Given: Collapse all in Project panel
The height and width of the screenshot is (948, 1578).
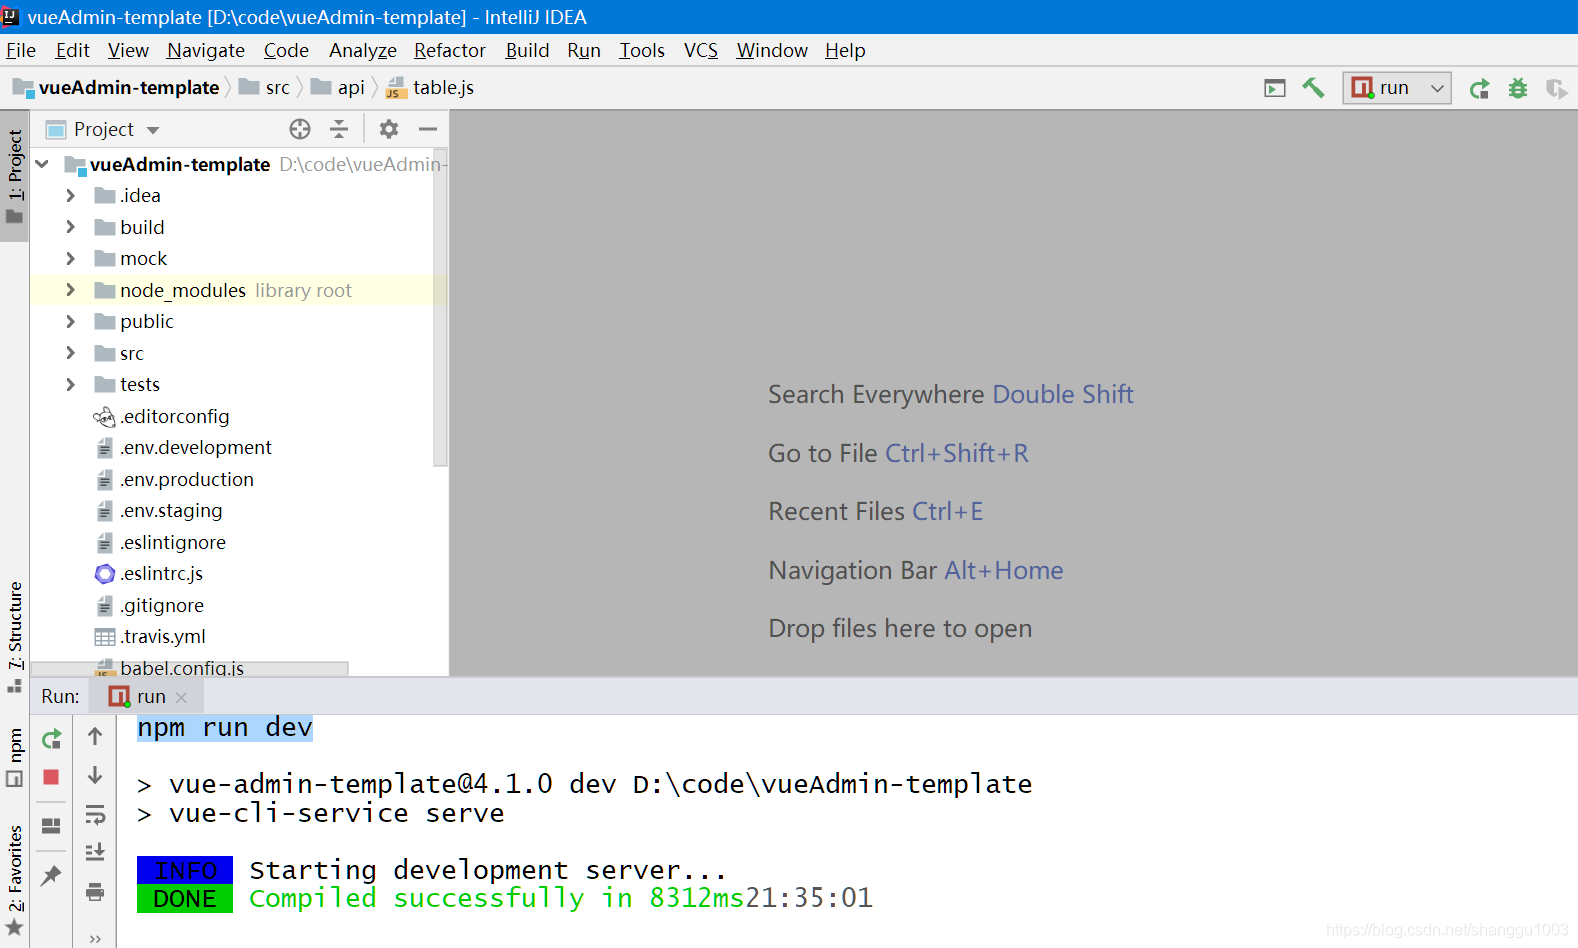Looking at the screenshot, I should (339, 129).
